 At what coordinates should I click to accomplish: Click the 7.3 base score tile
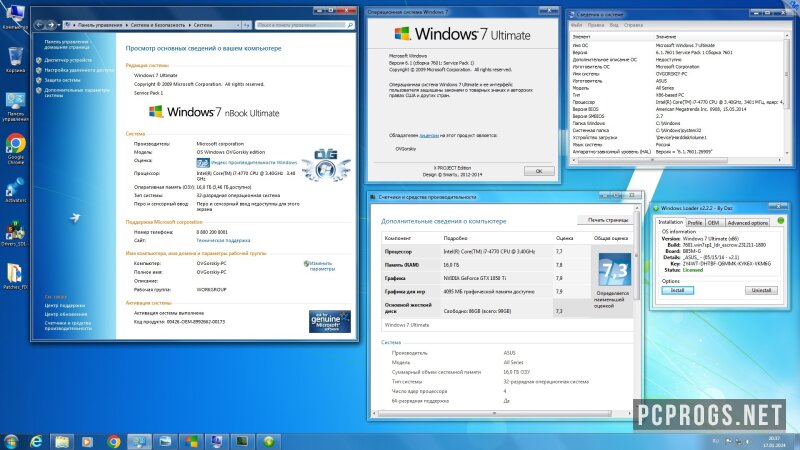614,269
